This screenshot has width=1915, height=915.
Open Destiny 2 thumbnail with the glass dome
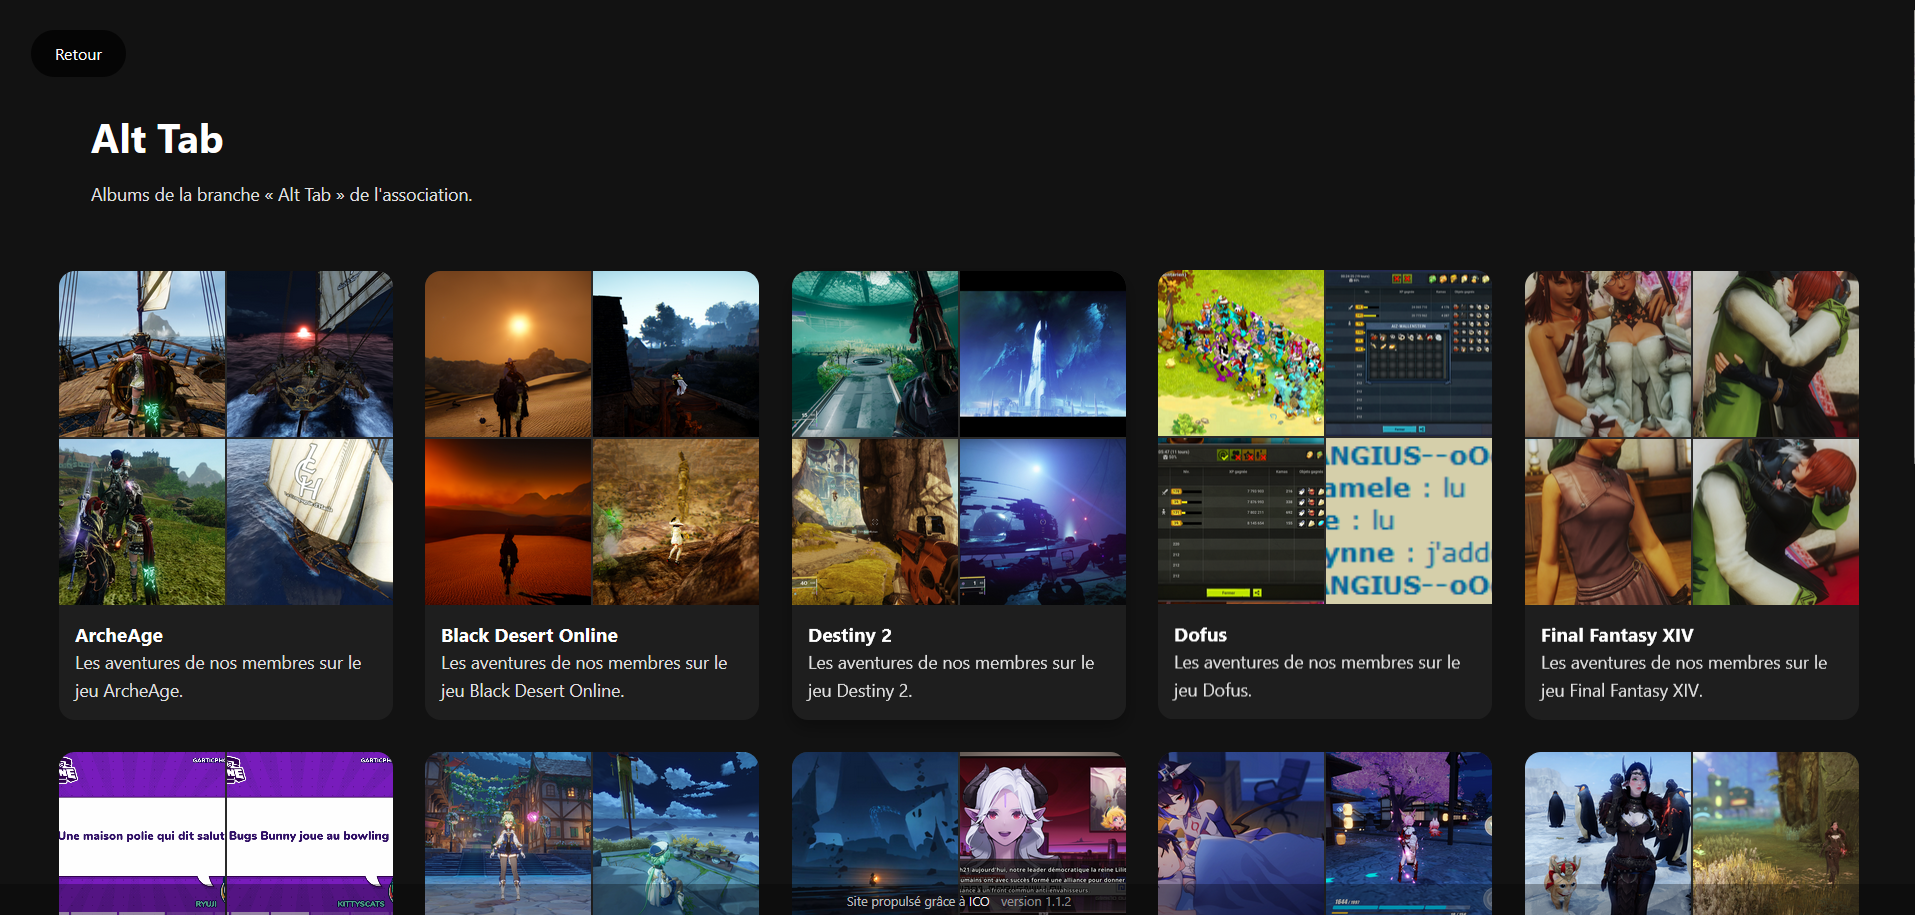(x=875, y=354)
